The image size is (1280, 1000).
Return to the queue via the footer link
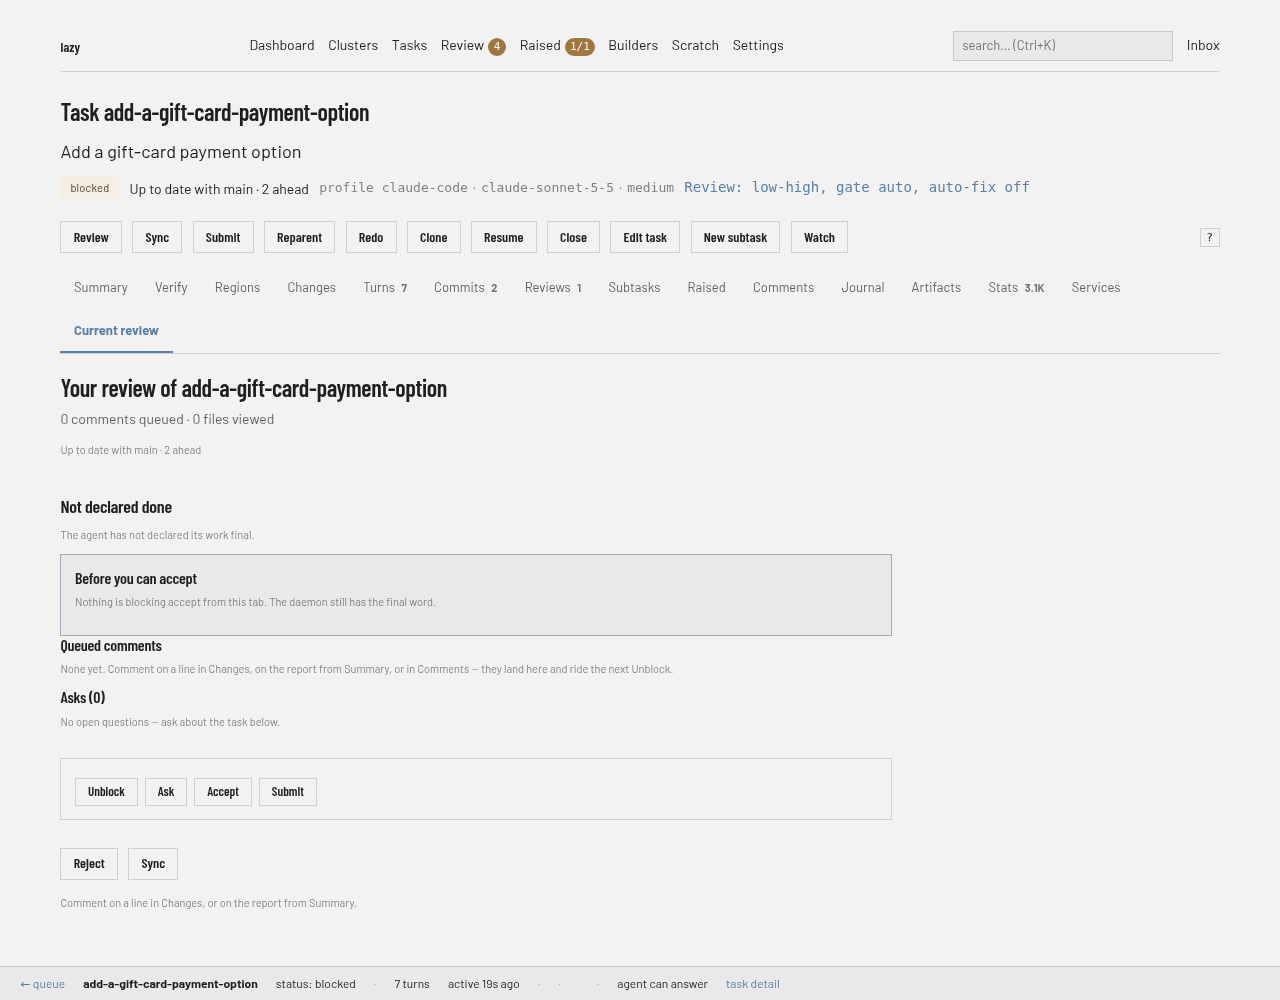[43, 984]
